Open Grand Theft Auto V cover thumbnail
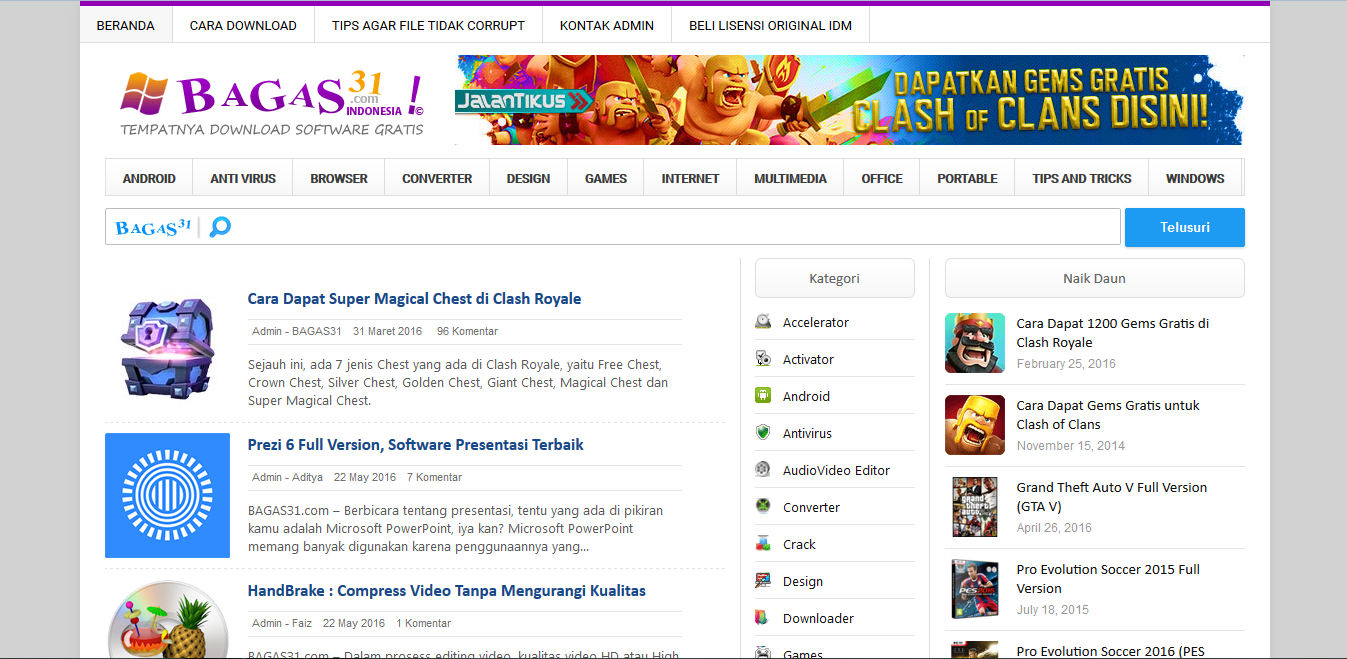Viewport: 1347px width, 659px height. pos(975,507)
